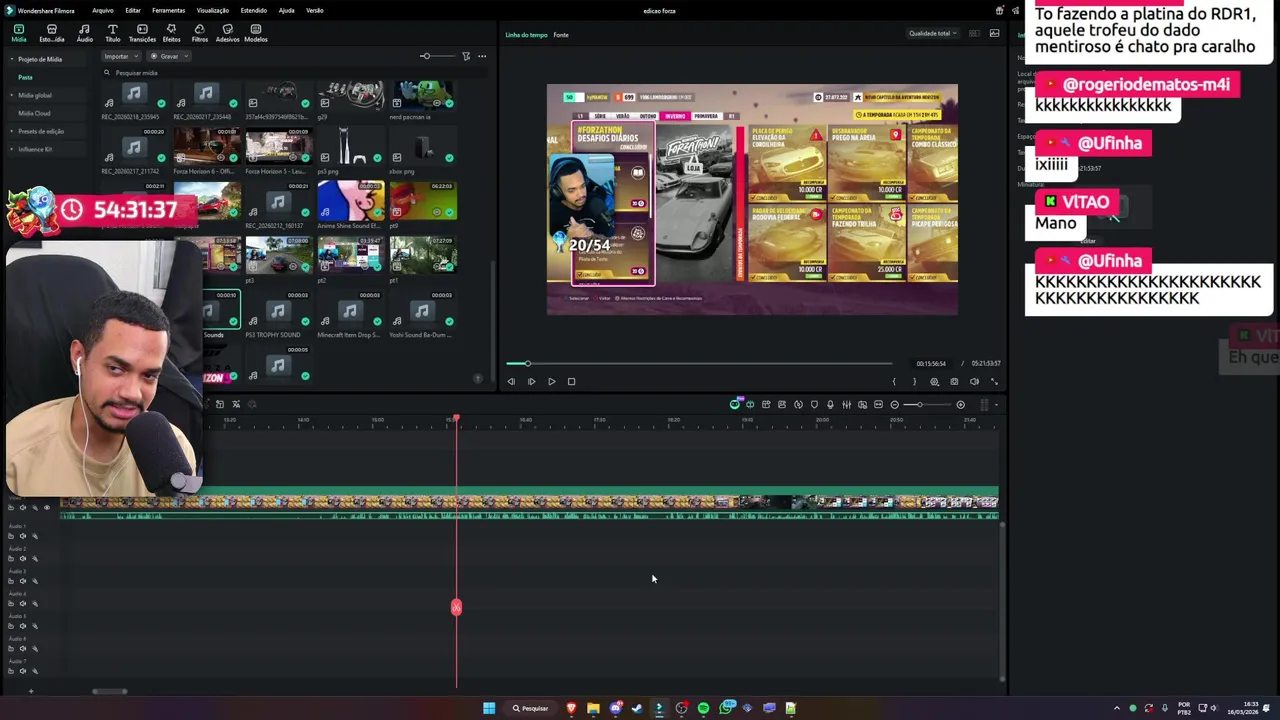Screen dimensions: 1280x720
Task: Switch to the Linha do tempo preview tab
Action: (x=526, y=35)
